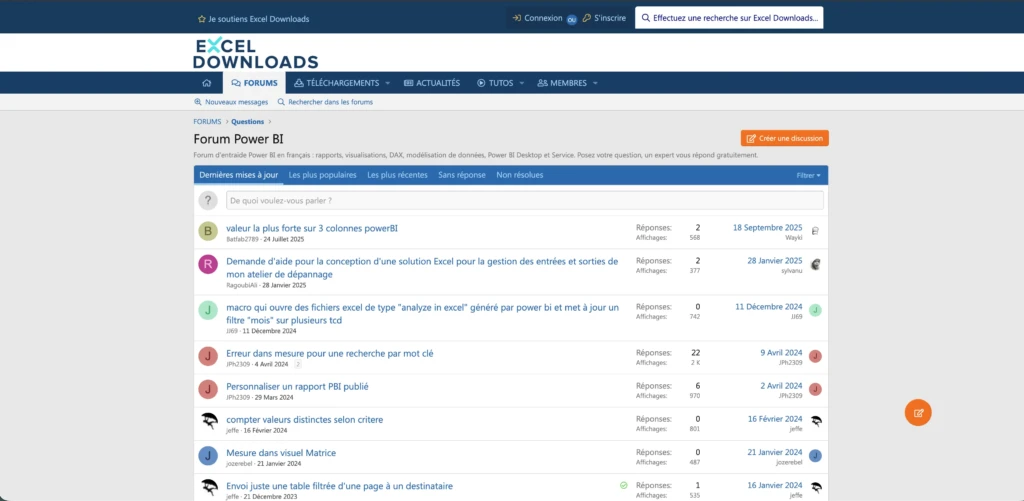Click the De quoi voulez-vous parler field
The image size is (1024, 501).
tap(524, 201)
